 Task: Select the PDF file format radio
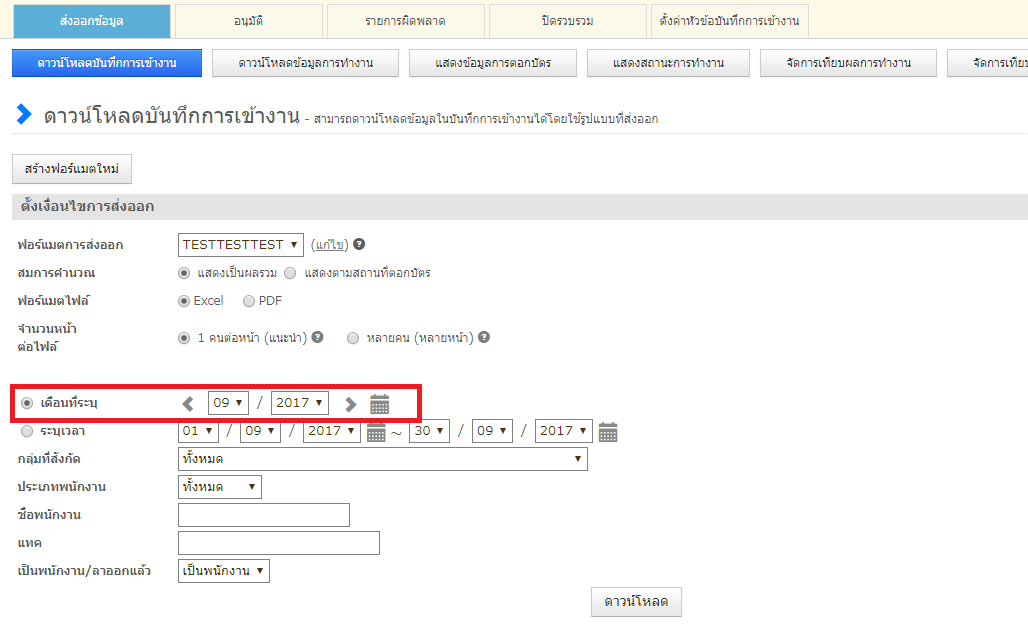248,301
